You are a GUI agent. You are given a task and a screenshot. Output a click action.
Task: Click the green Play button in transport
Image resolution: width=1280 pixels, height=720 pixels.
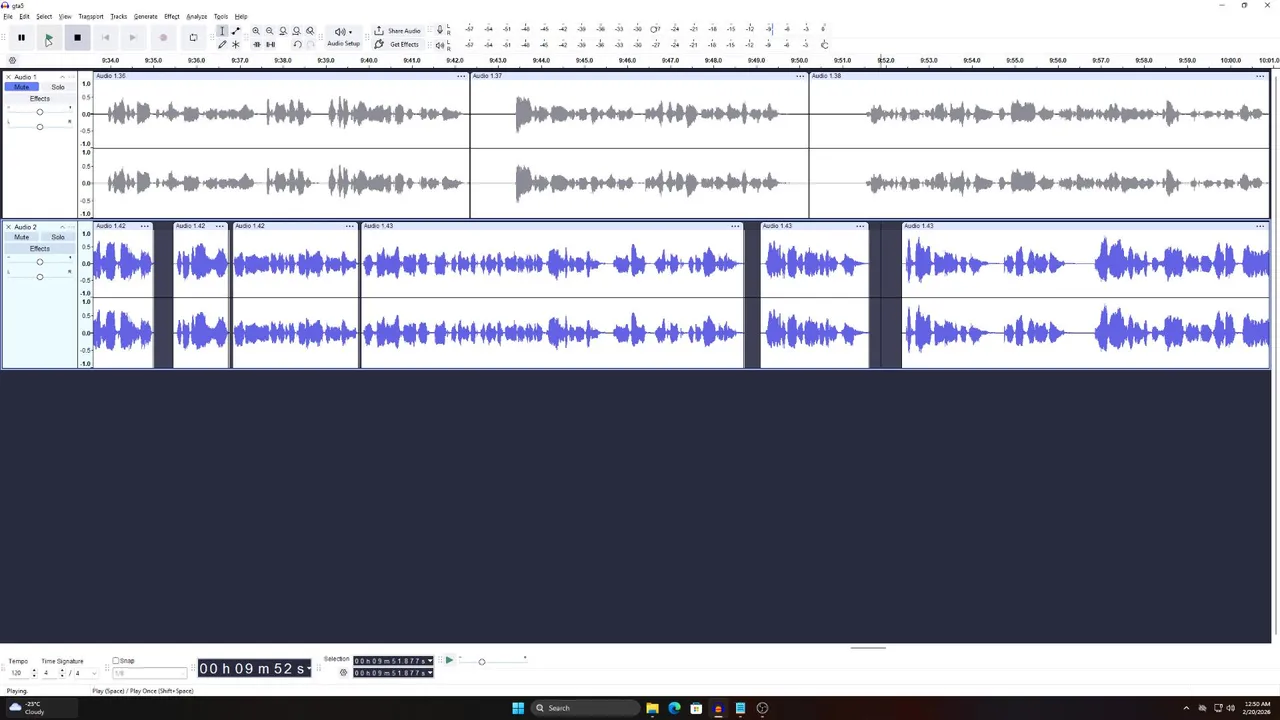[x=48, y=38]
